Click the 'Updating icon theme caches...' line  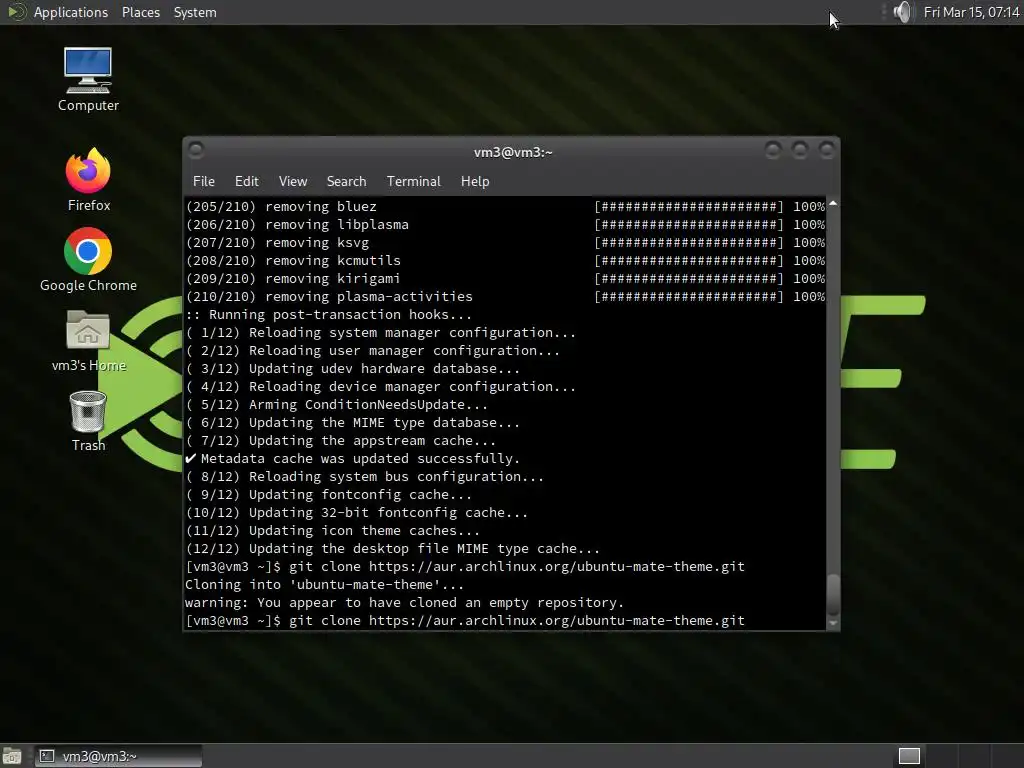(332, 531)
